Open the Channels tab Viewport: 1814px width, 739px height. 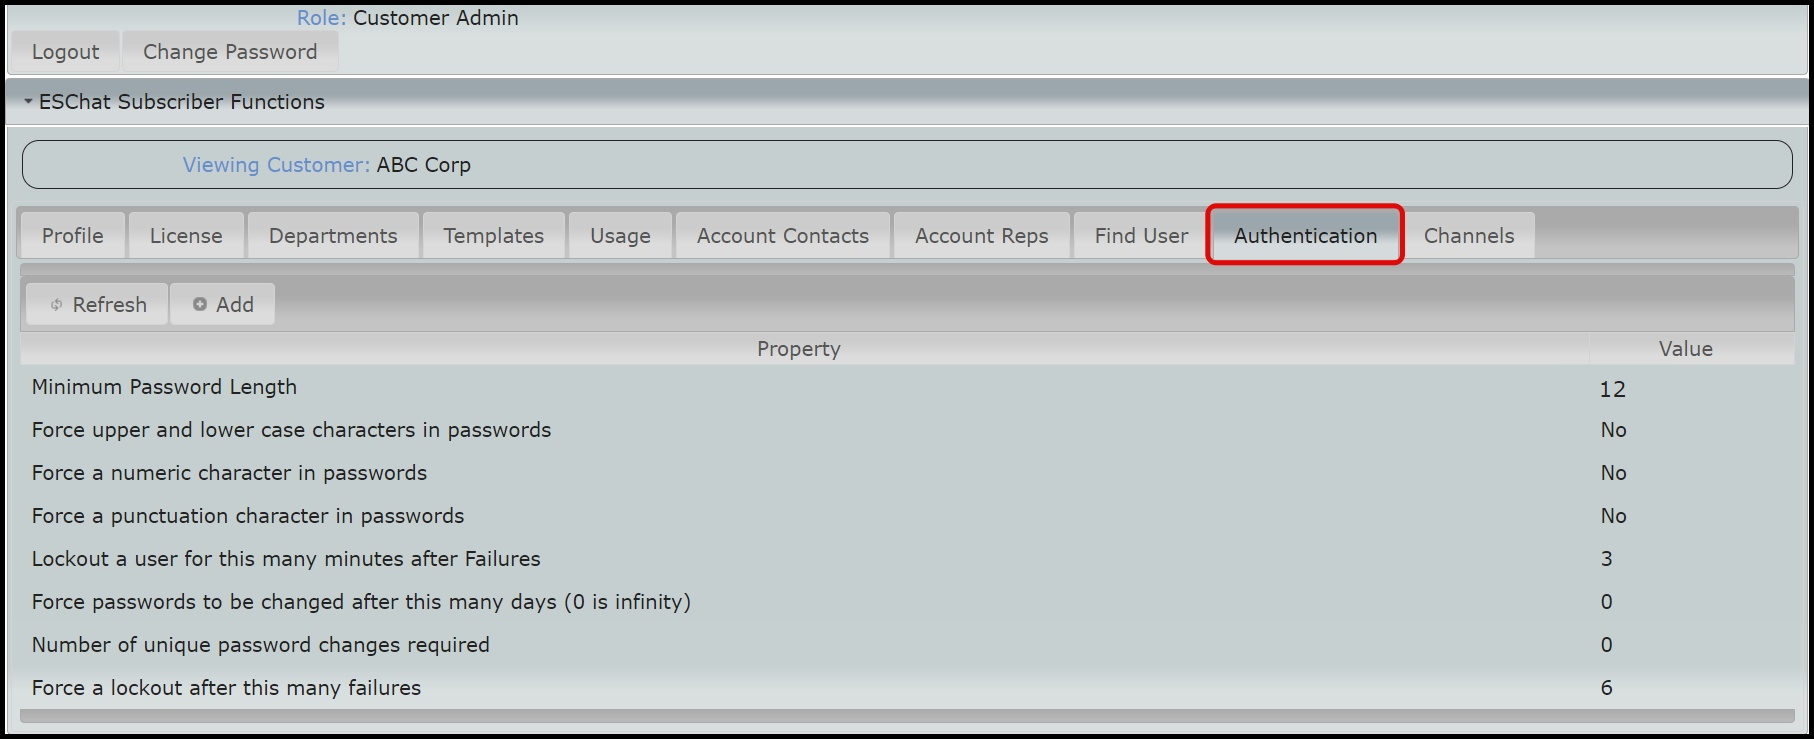pyautogui.click(x=1469, y=235)
